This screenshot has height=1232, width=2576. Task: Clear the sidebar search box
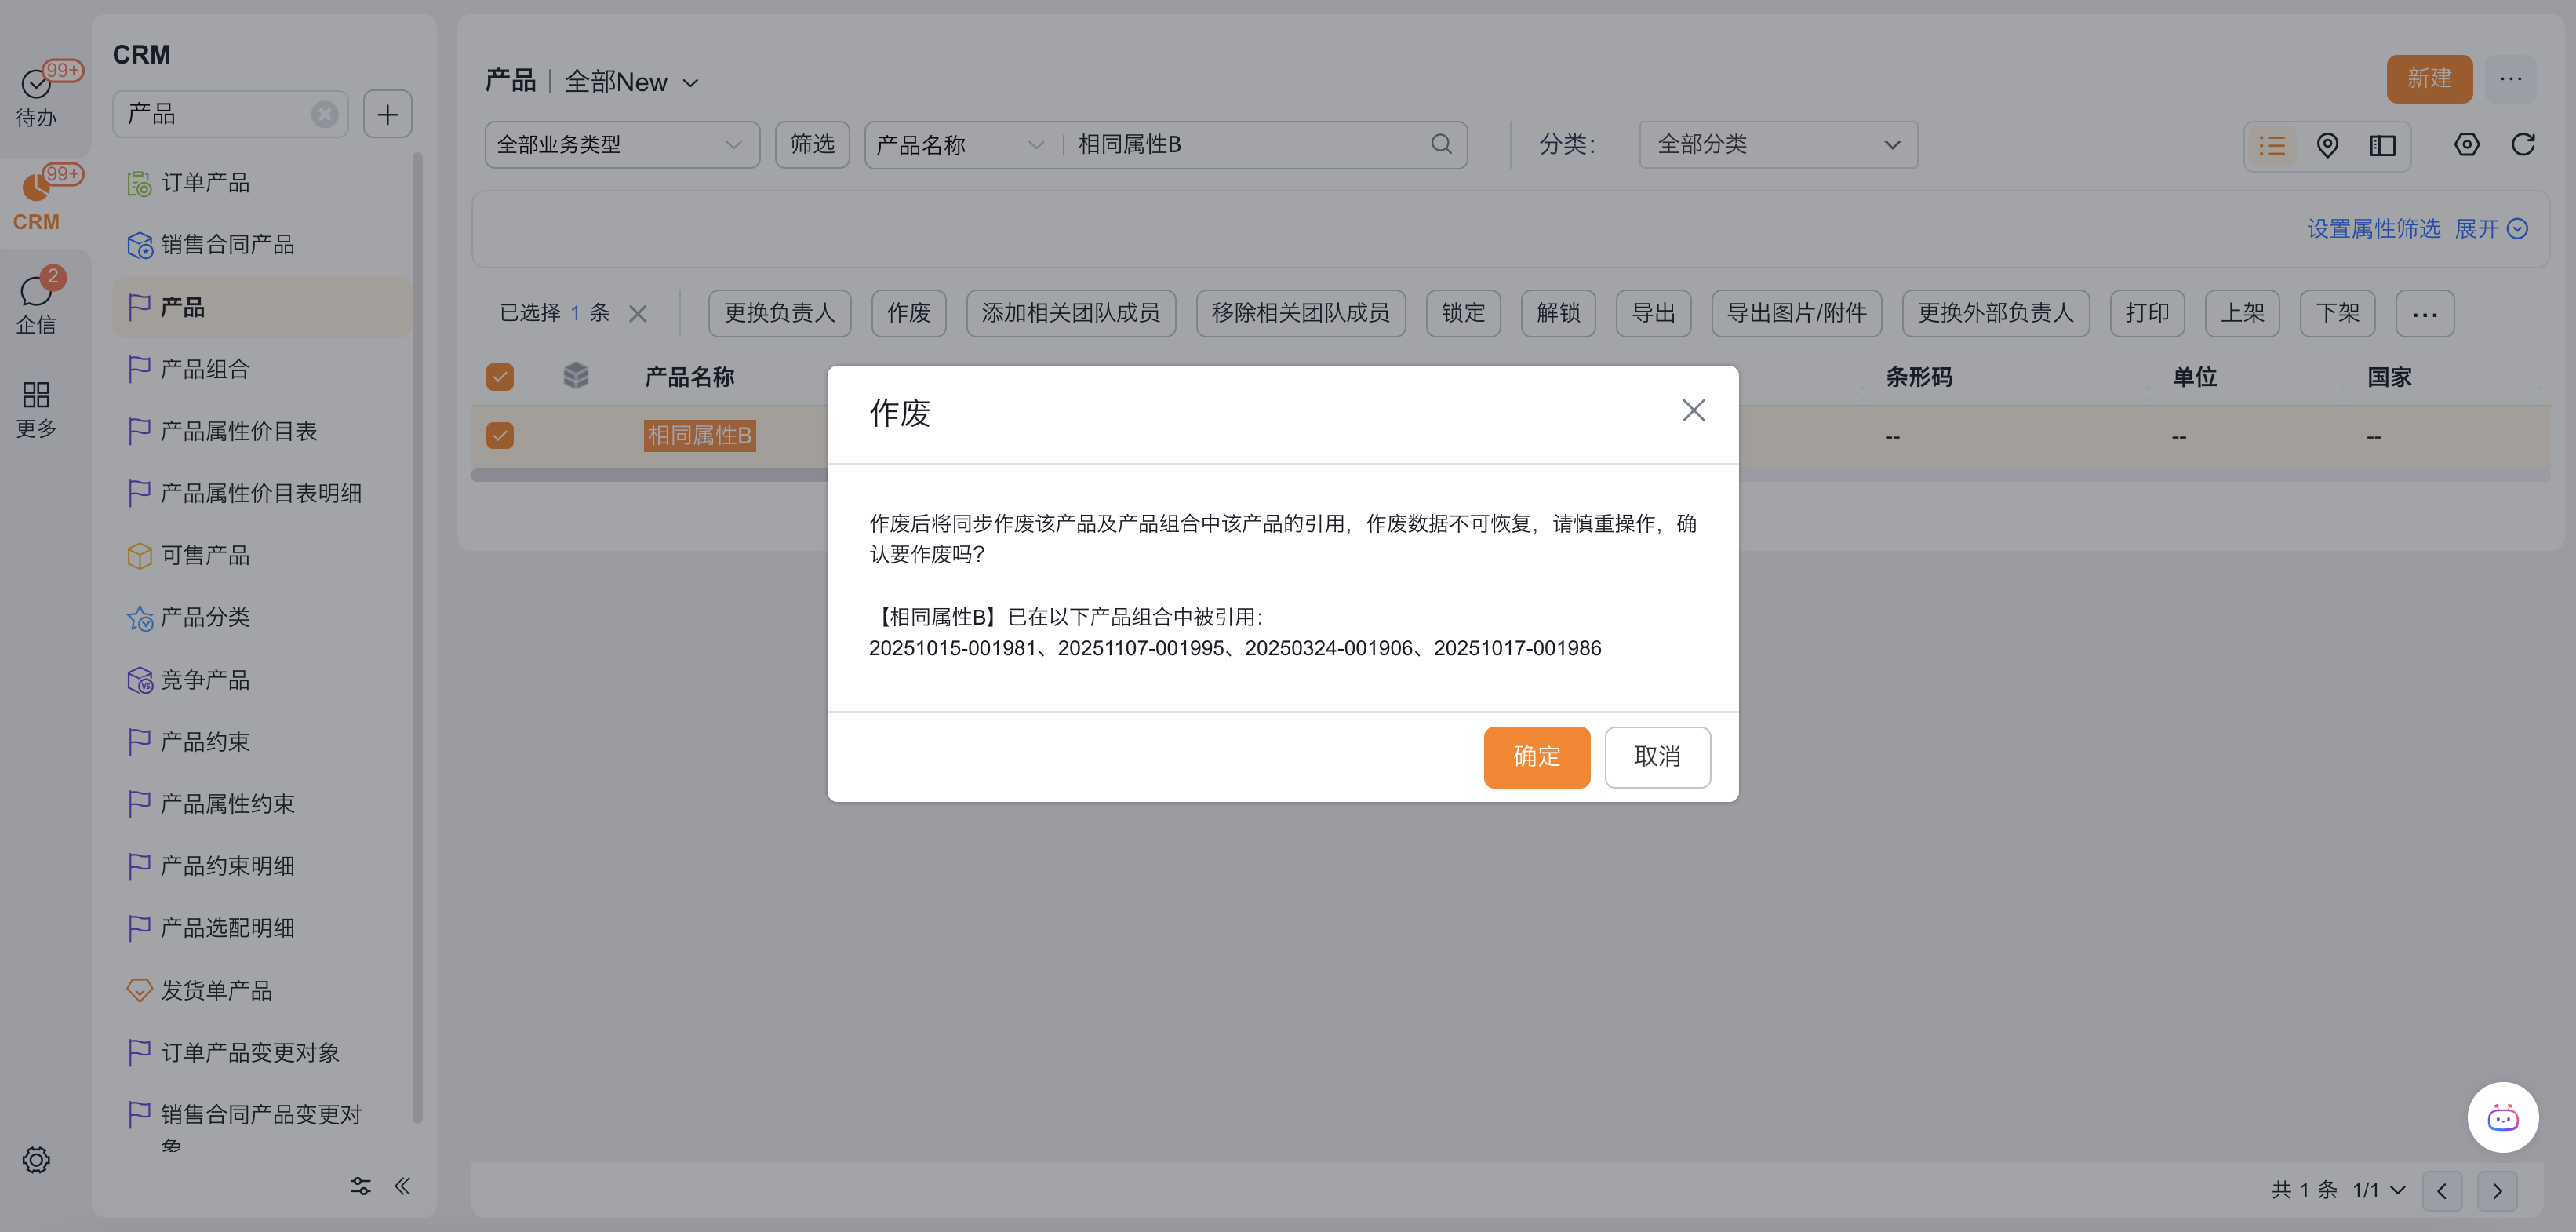click(324, 114)
